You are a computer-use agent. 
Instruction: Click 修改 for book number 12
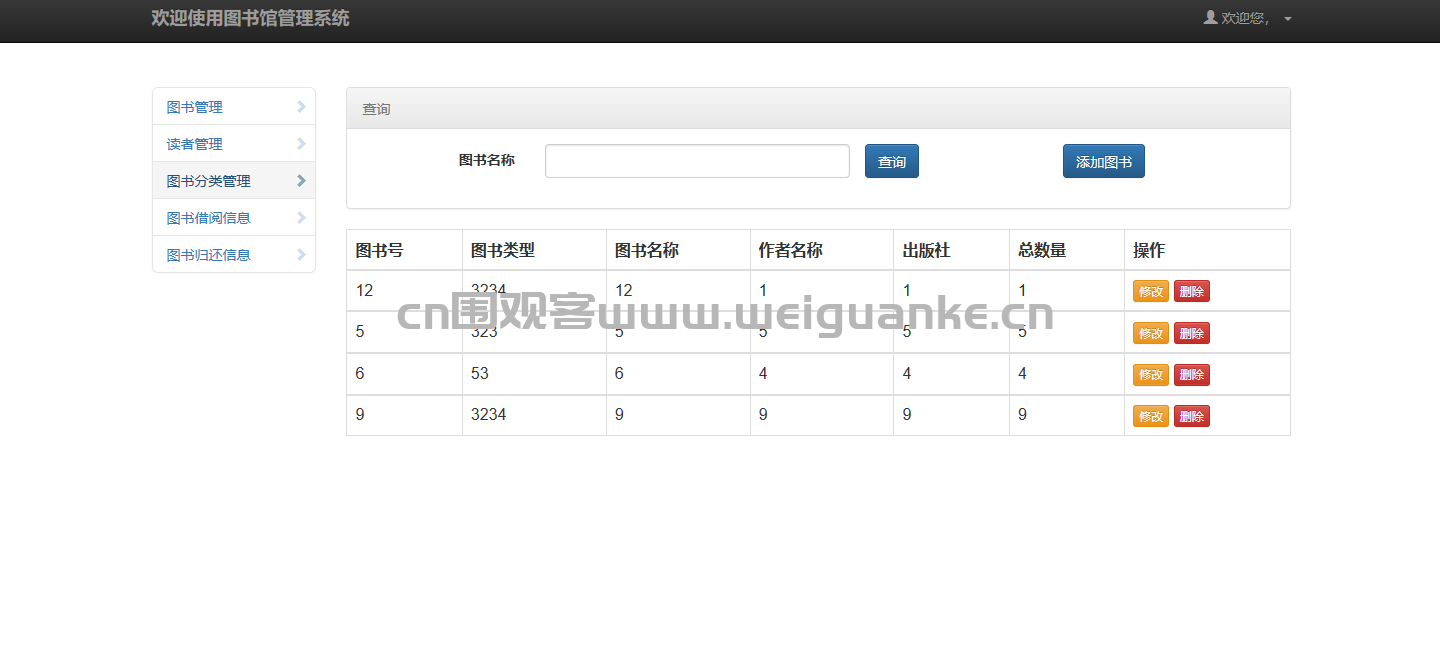(x=1151, y=291)
